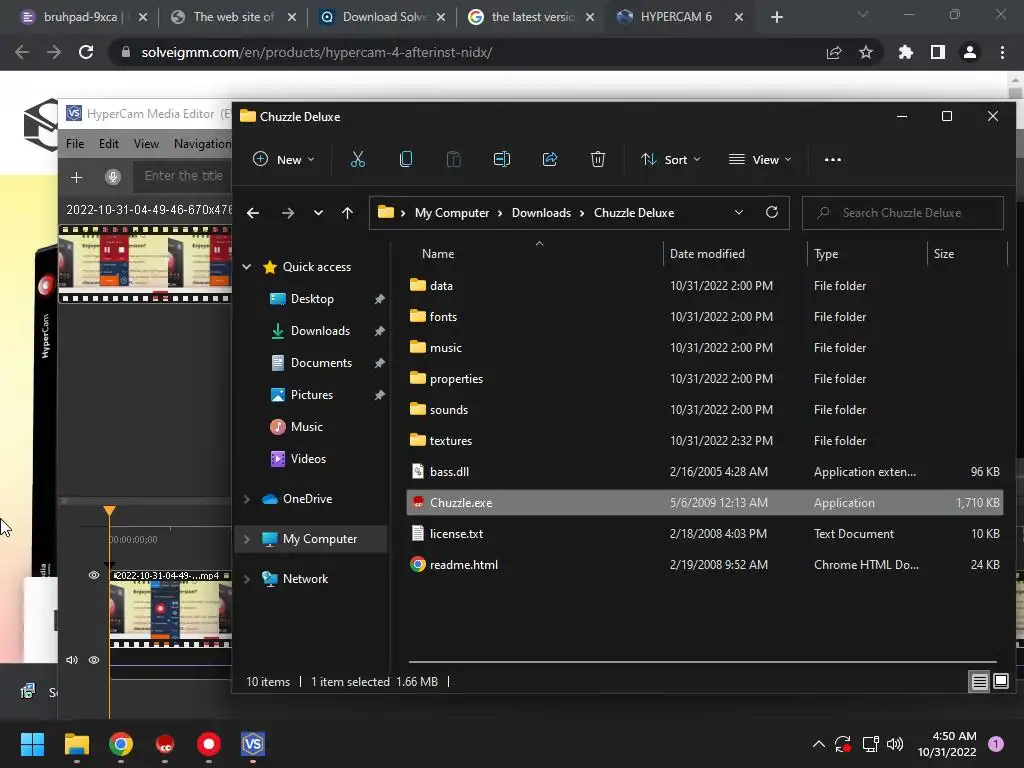Open the Windows Start menu

tap(32, 744)
